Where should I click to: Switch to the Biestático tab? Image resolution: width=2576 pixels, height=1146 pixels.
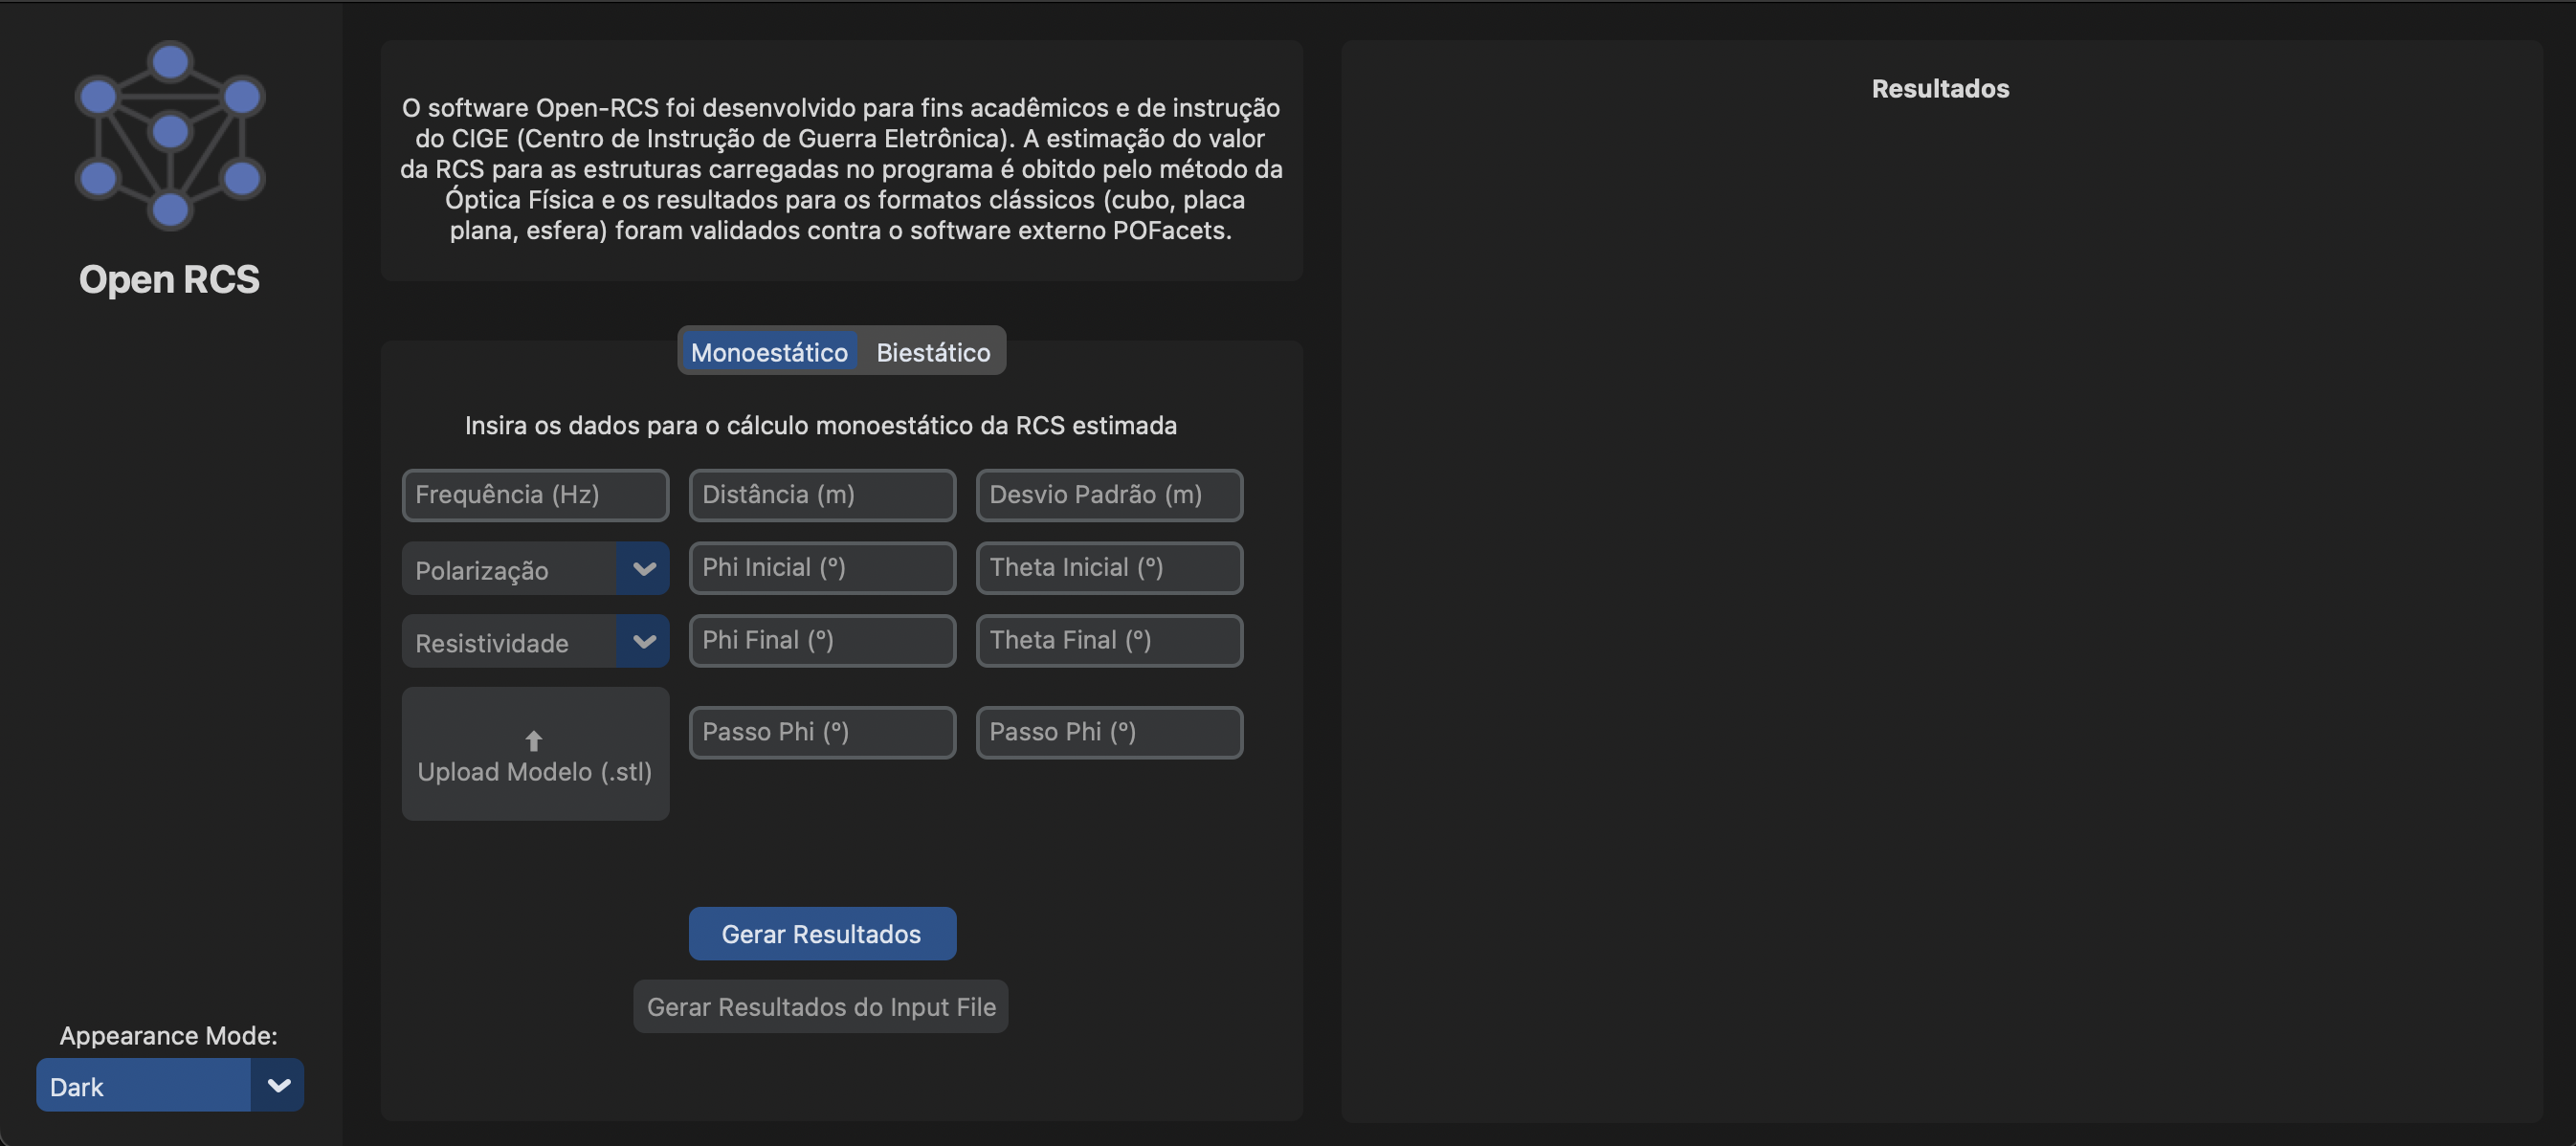pyautogui.click(x=933, y=352)
